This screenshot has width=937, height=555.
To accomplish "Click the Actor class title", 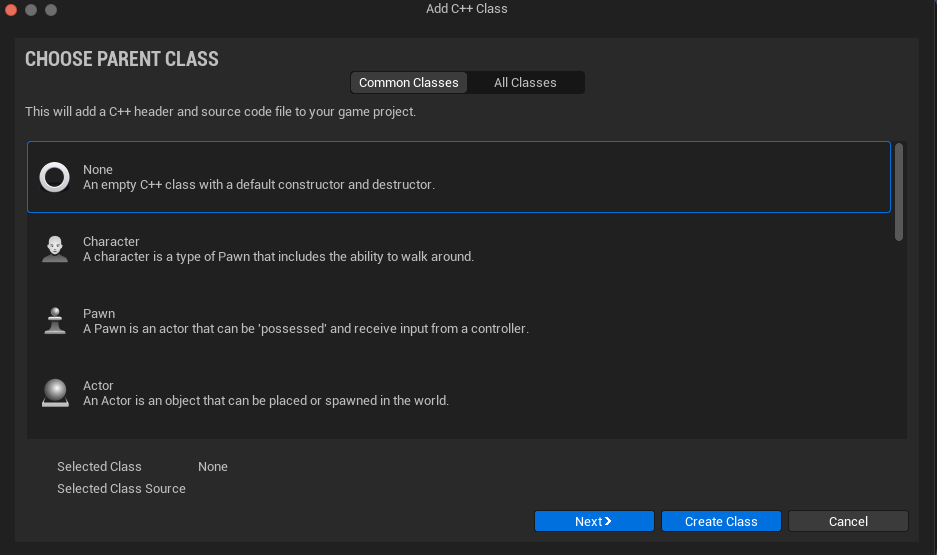I will tap(98, 385).
